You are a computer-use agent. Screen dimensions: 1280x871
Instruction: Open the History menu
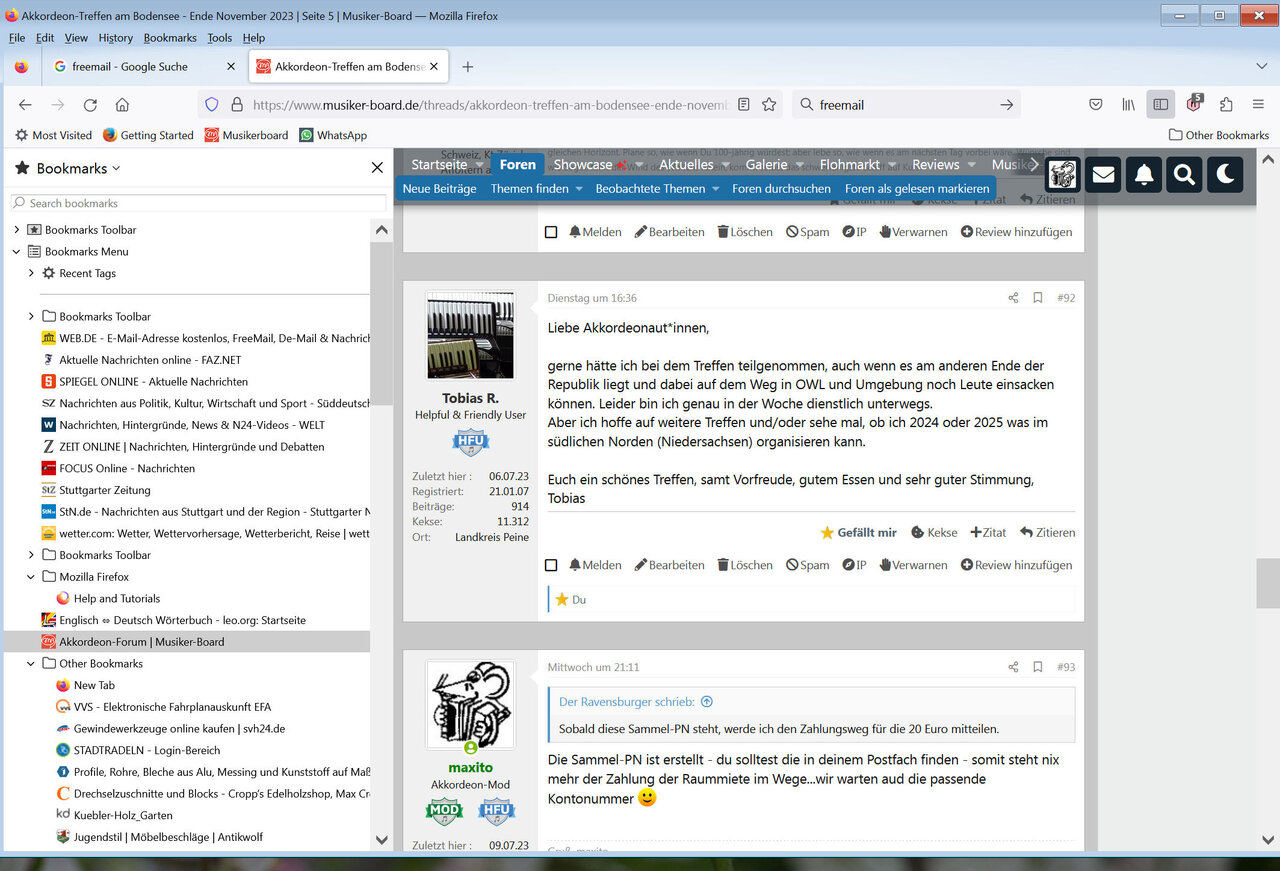pyautogui.click(x=115, y=38)
